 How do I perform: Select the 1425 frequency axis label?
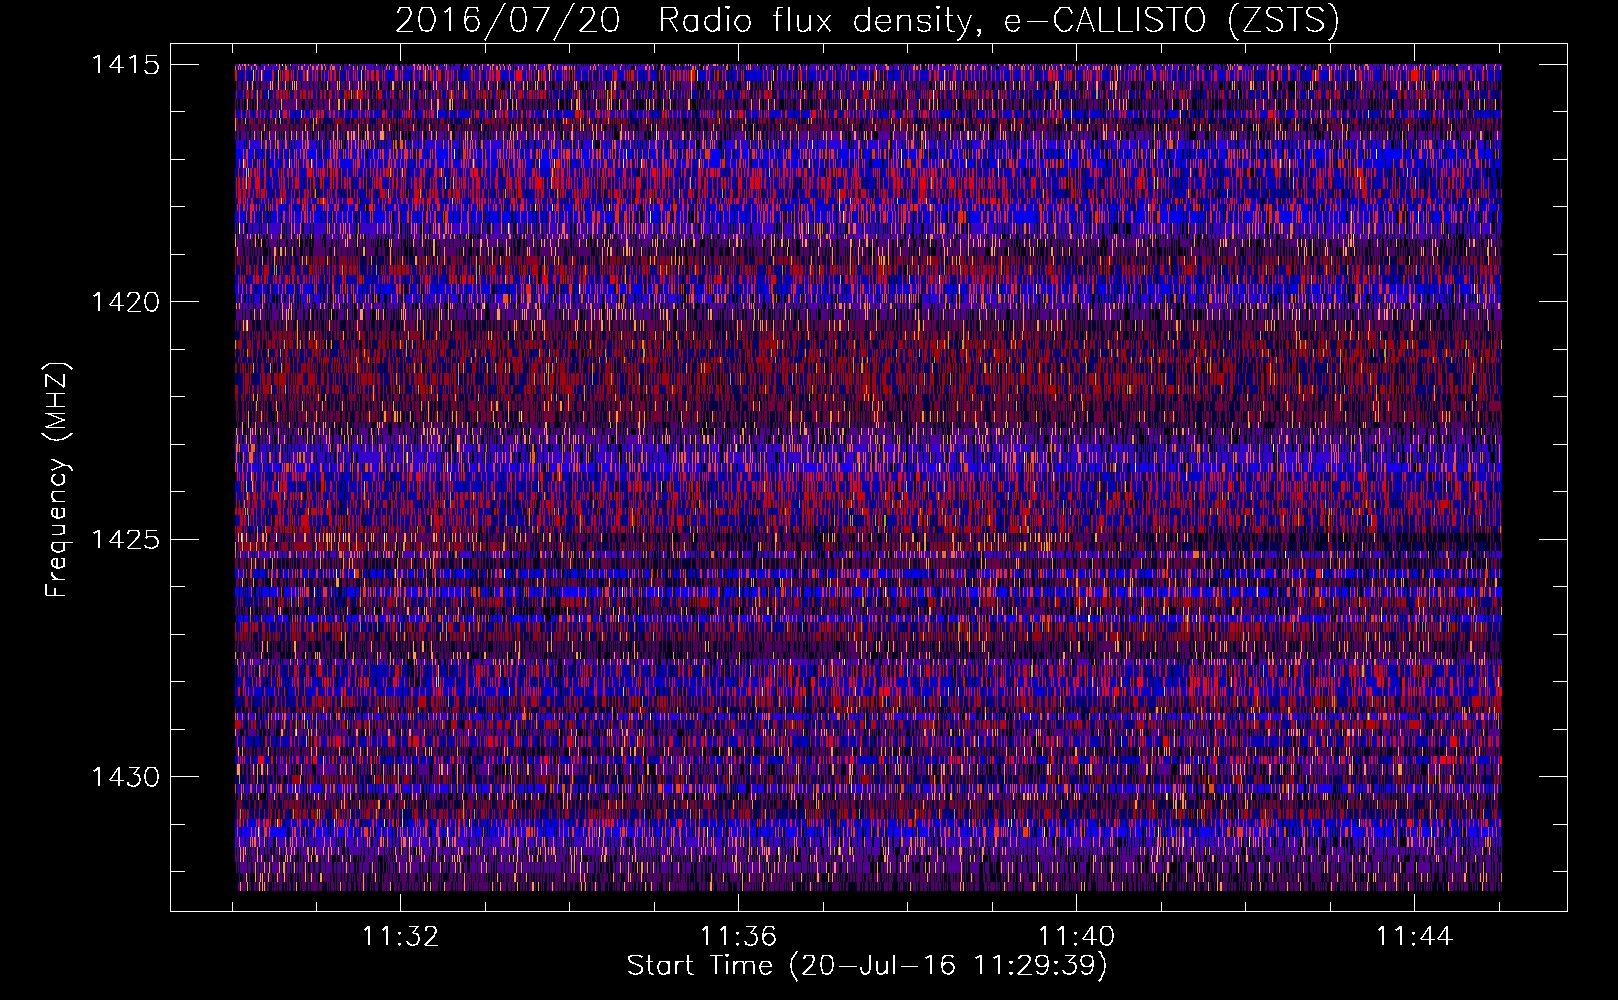coord(125,540)
